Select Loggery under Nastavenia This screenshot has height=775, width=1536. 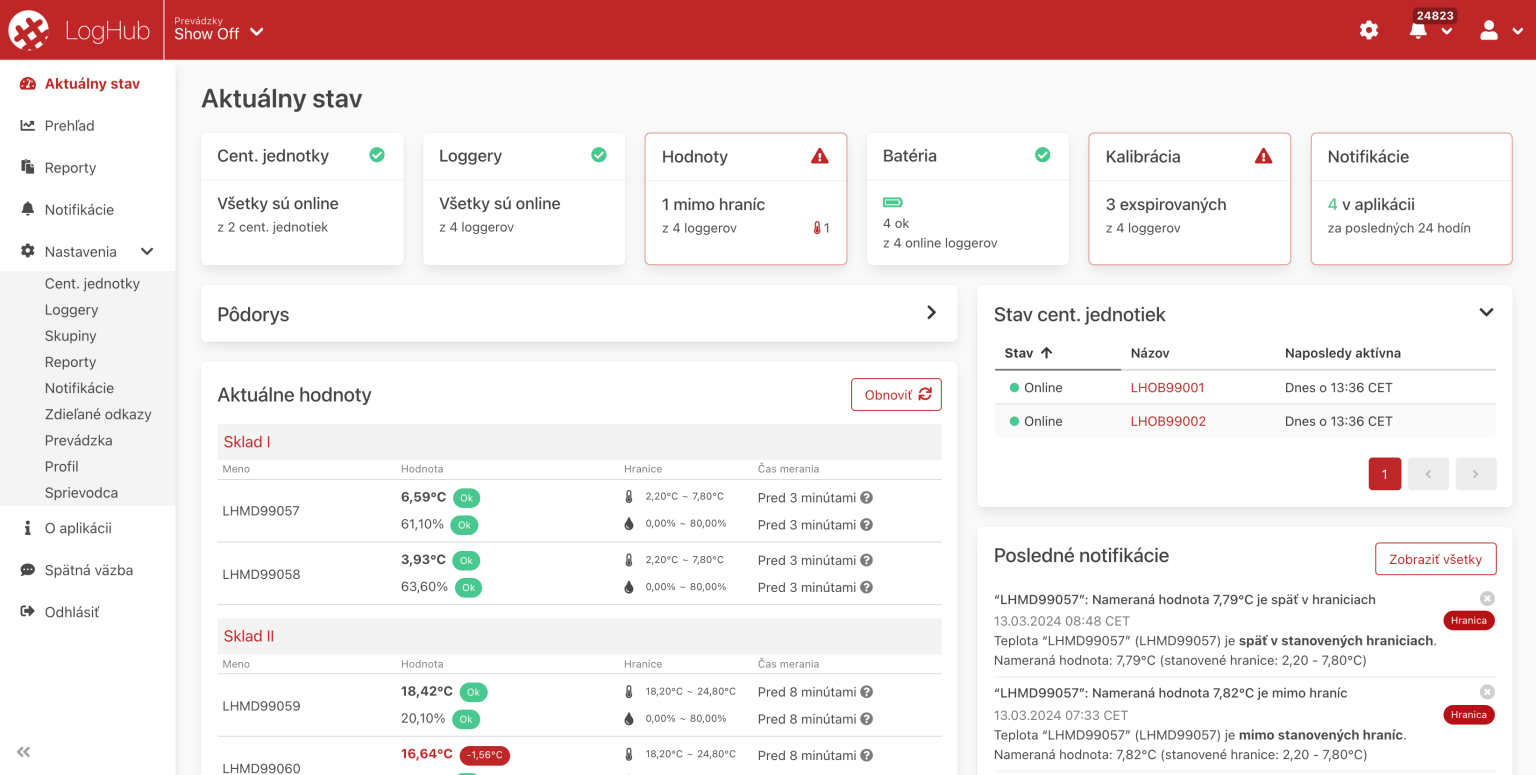[x=71, y=310]
